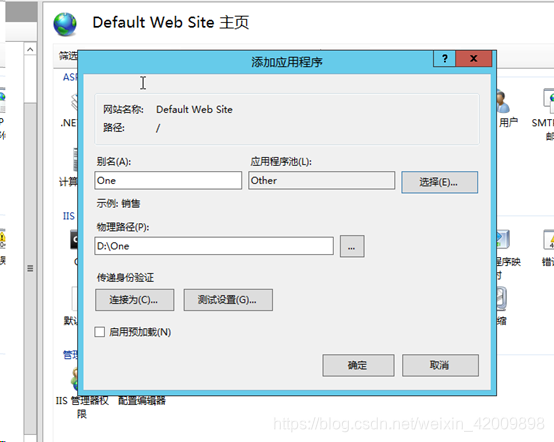Image resolution: width=554 pixels, height=442 pixels.
Task: Click the 别名 input field containing One
Action: click(168, 181)
